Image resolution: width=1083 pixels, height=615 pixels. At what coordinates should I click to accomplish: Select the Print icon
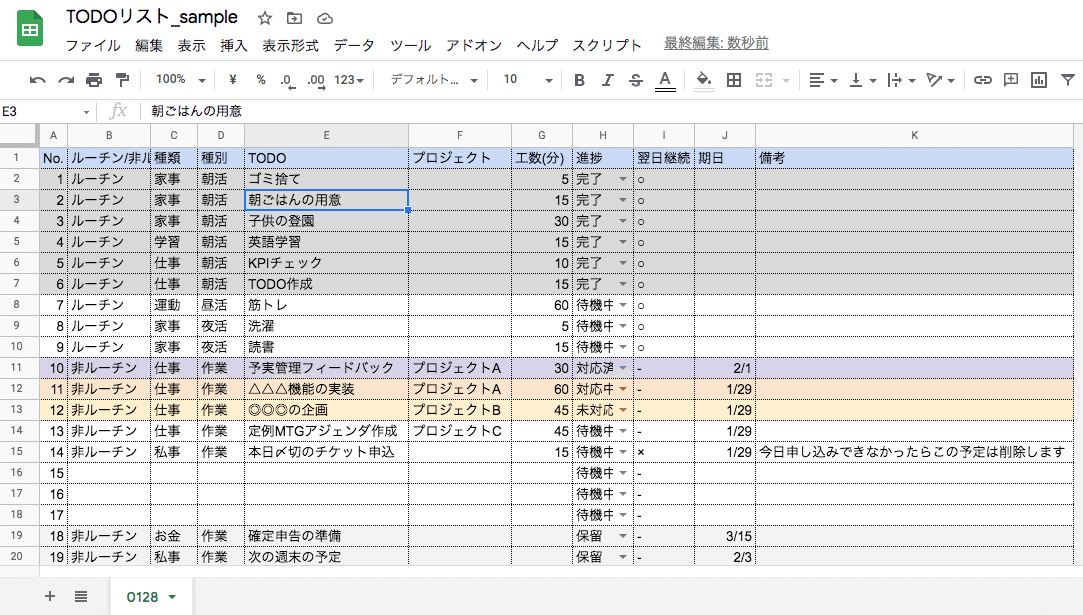(94, 78)
